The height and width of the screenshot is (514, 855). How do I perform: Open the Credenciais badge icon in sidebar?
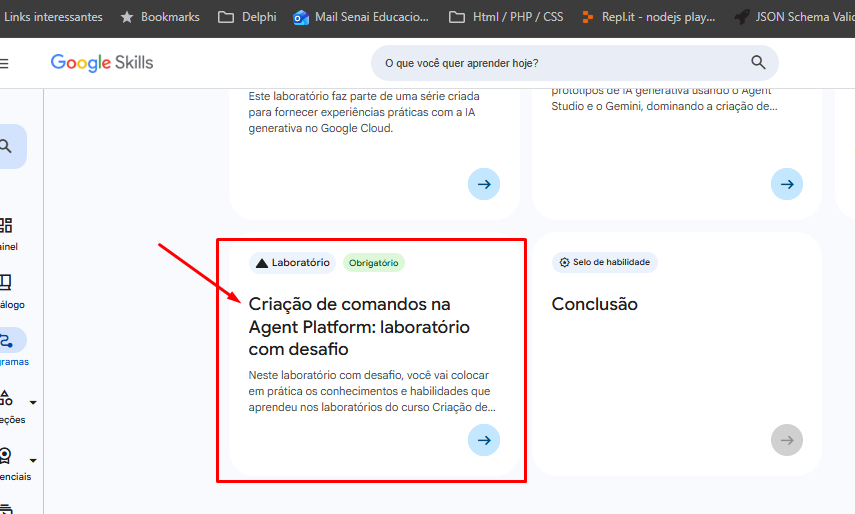coord(5,455)
